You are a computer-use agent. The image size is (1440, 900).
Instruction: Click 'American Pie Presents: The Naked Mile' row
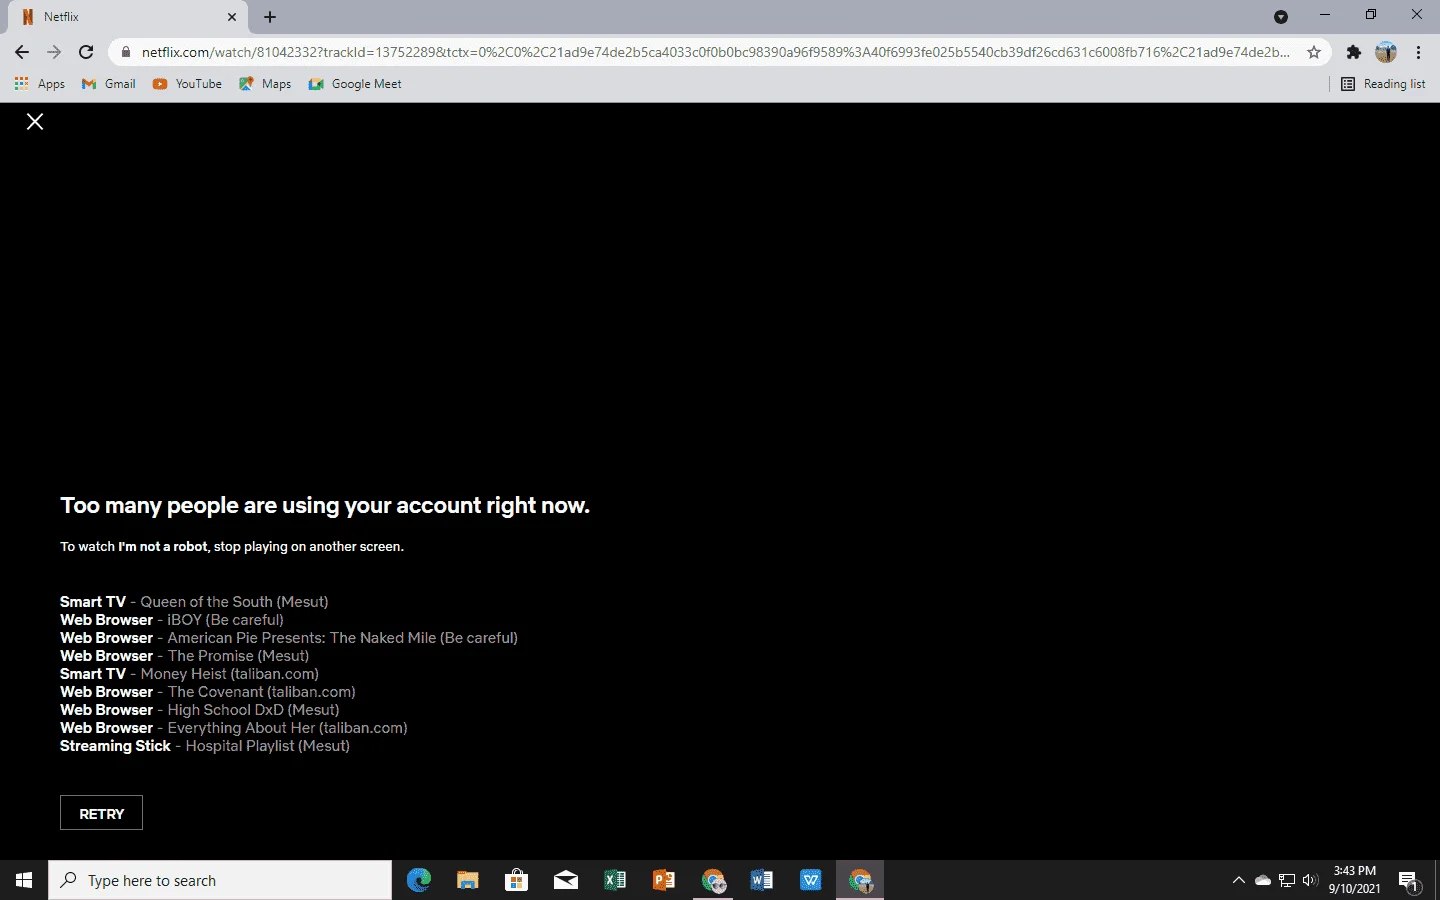(x=289, y=638)
